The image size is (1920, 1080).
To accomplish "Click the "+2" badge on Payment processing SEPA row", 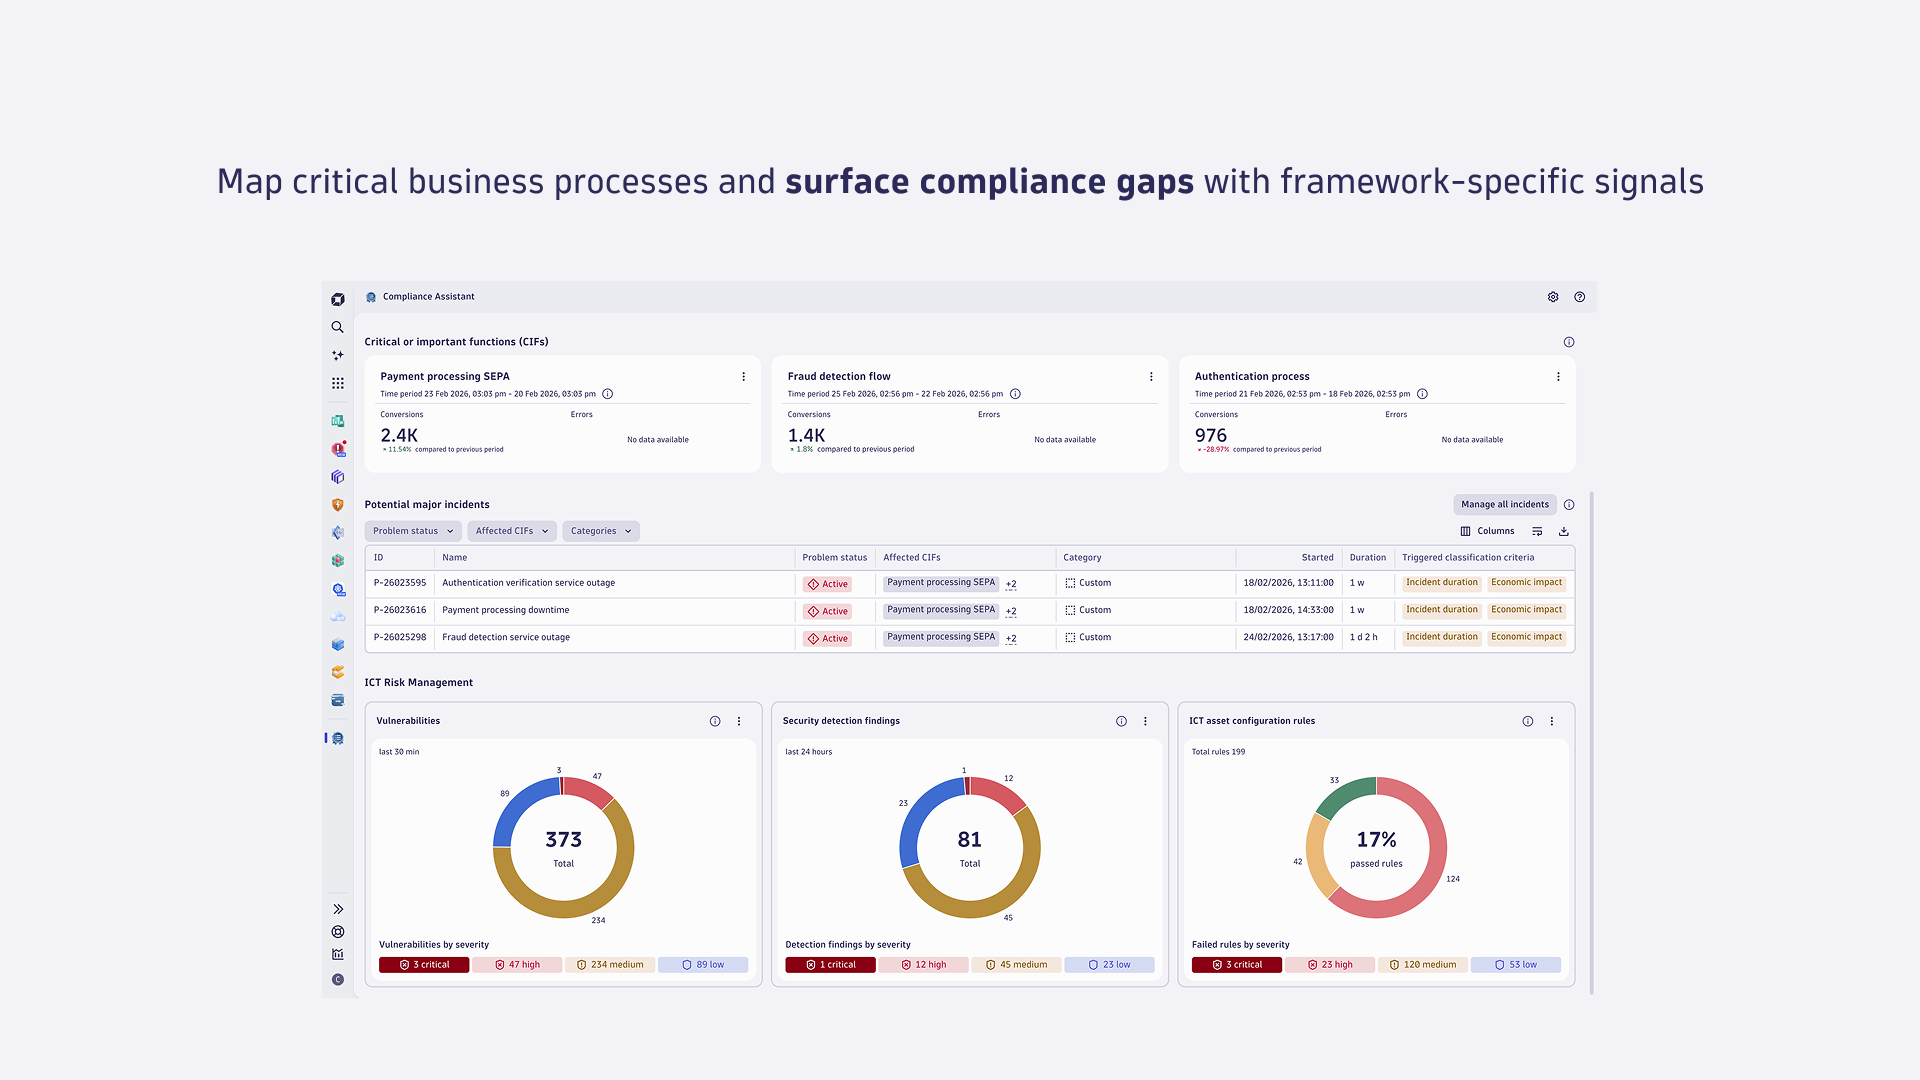I will click(x=1011, y=584).
